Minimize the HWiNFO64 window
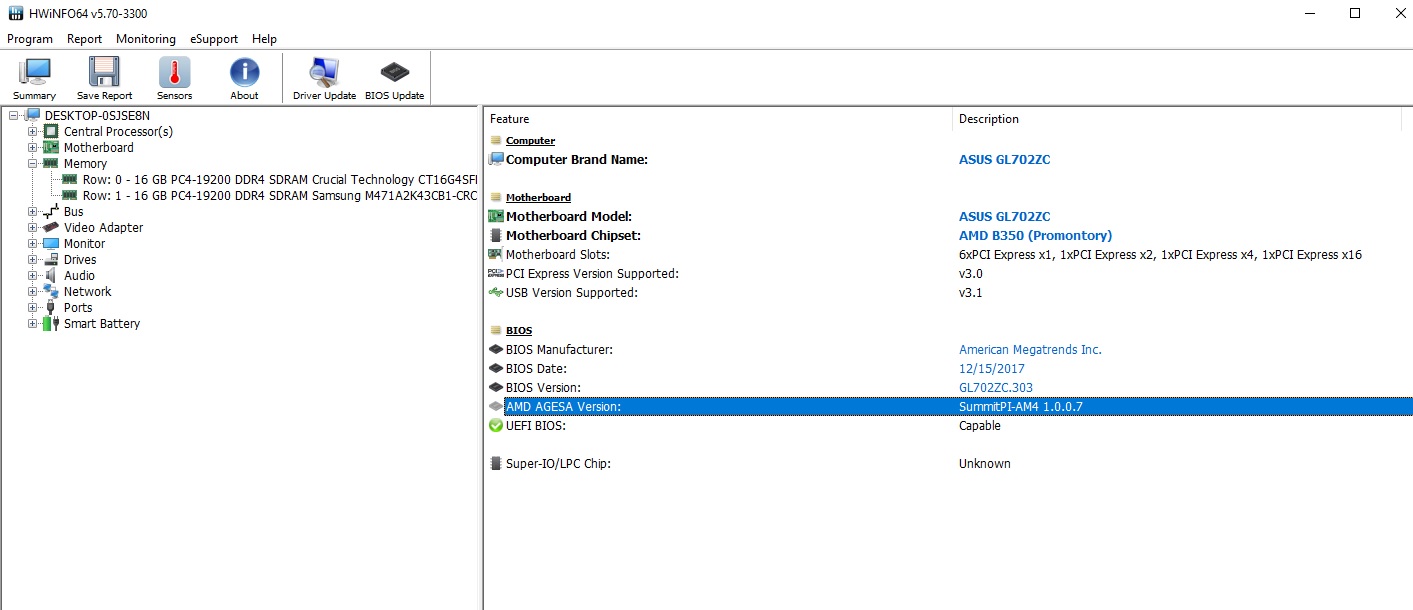 tap(1310, 14)
